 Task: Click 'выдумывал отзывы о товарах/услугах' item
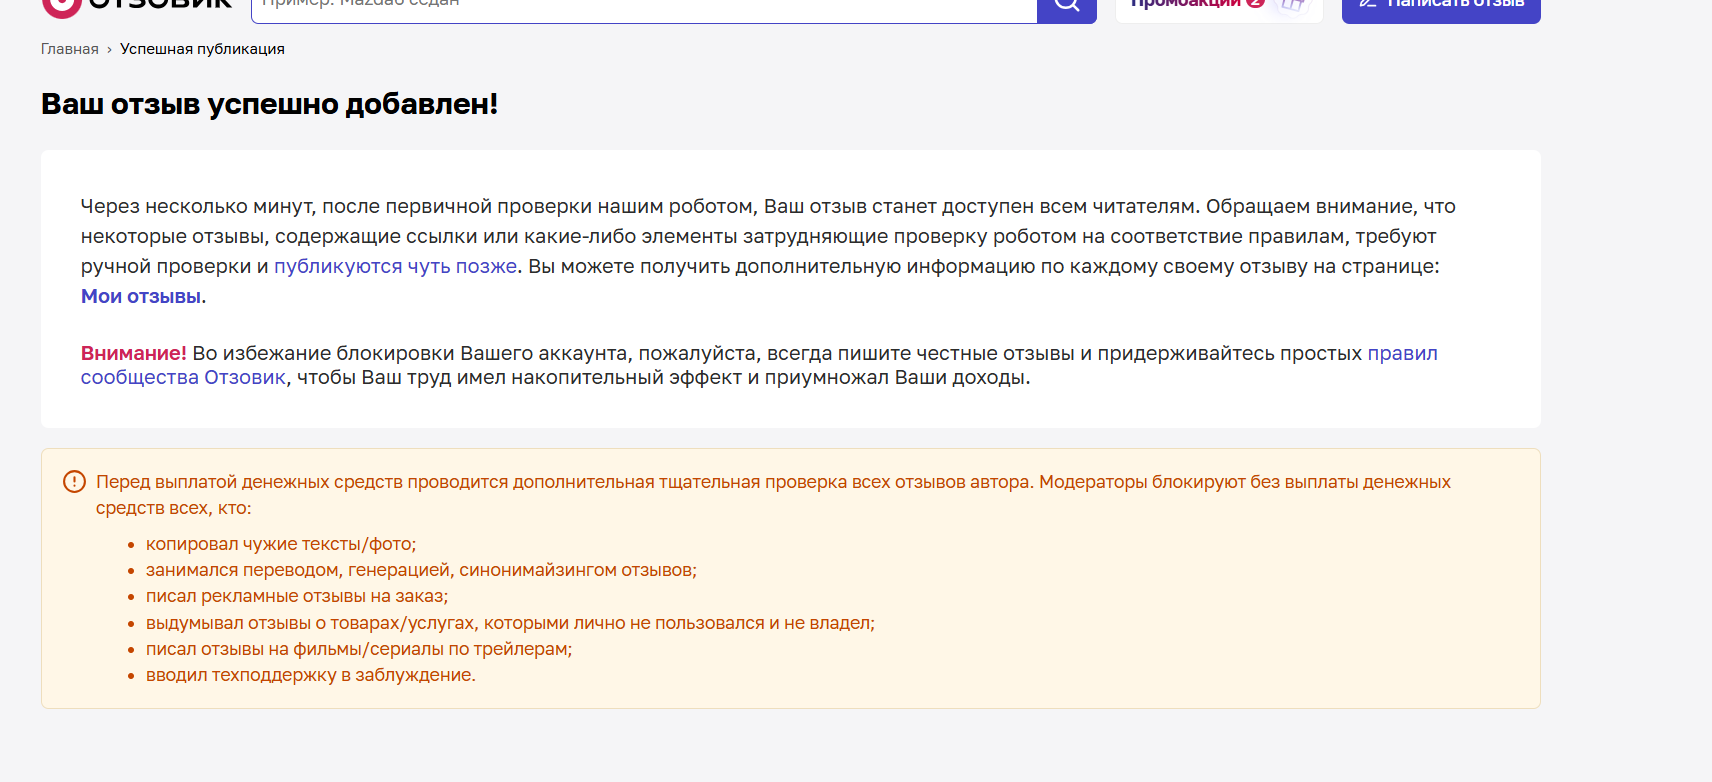pyautogui.click(x=510, y=623)
